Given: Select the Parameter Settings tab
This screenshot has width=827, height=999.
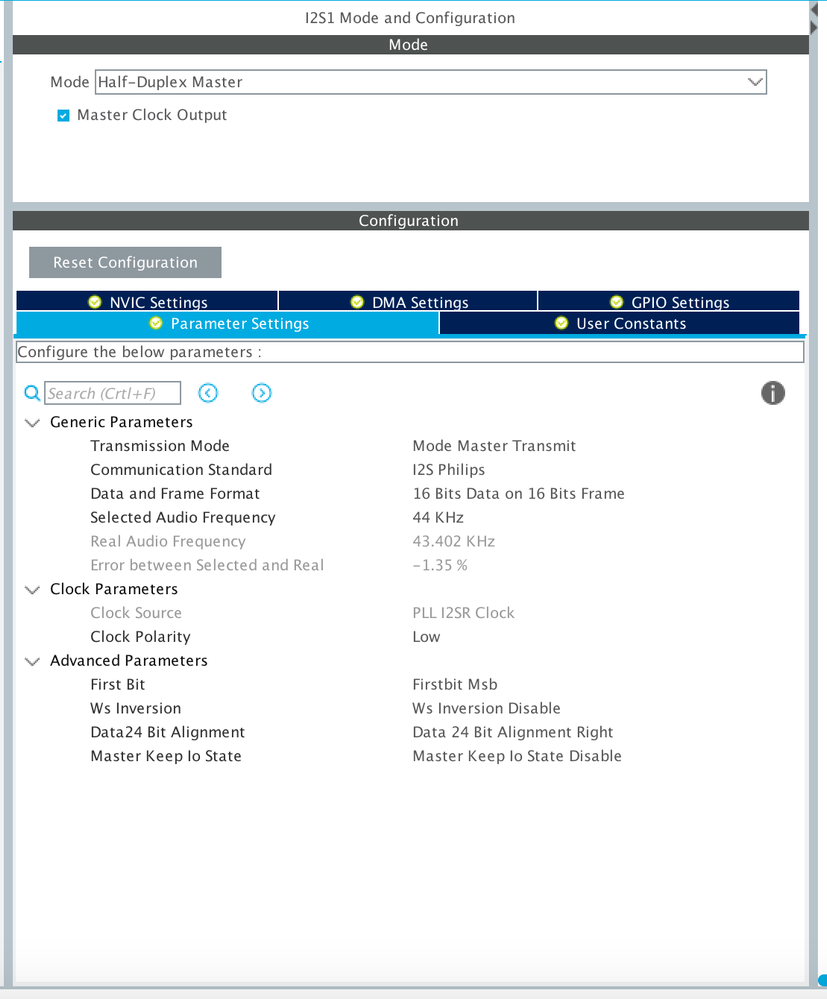Looking at the screenshot, I should tap(227, 323).
